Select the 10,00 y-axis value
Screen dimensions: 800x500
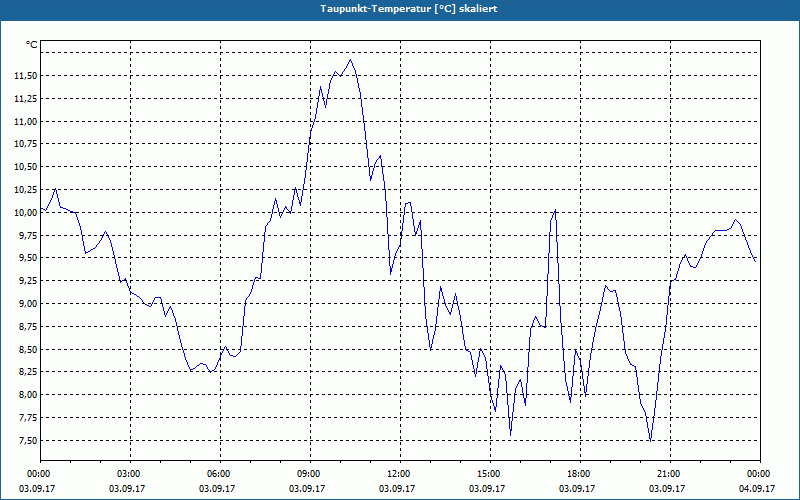tap(26, 213)
